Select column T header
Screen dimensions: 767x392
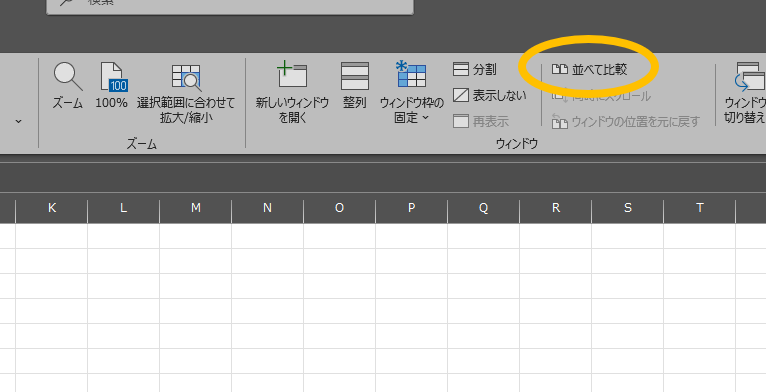click(699, 208)
